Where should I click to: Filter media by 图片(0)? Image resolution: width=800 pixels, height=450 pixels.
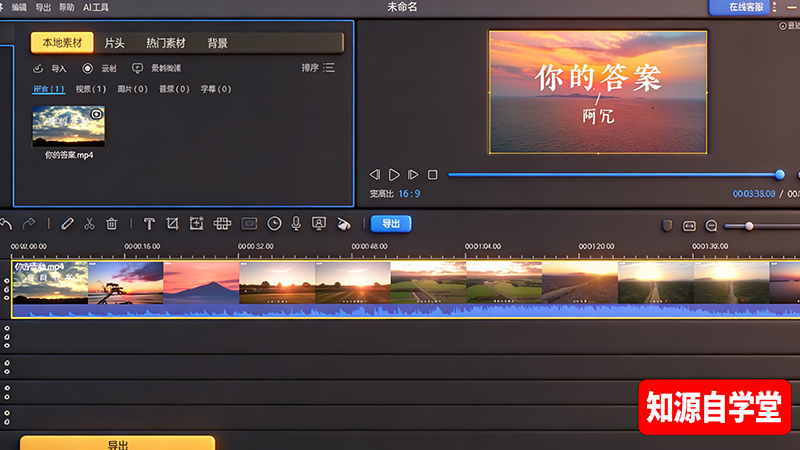(x=133, y=89)
